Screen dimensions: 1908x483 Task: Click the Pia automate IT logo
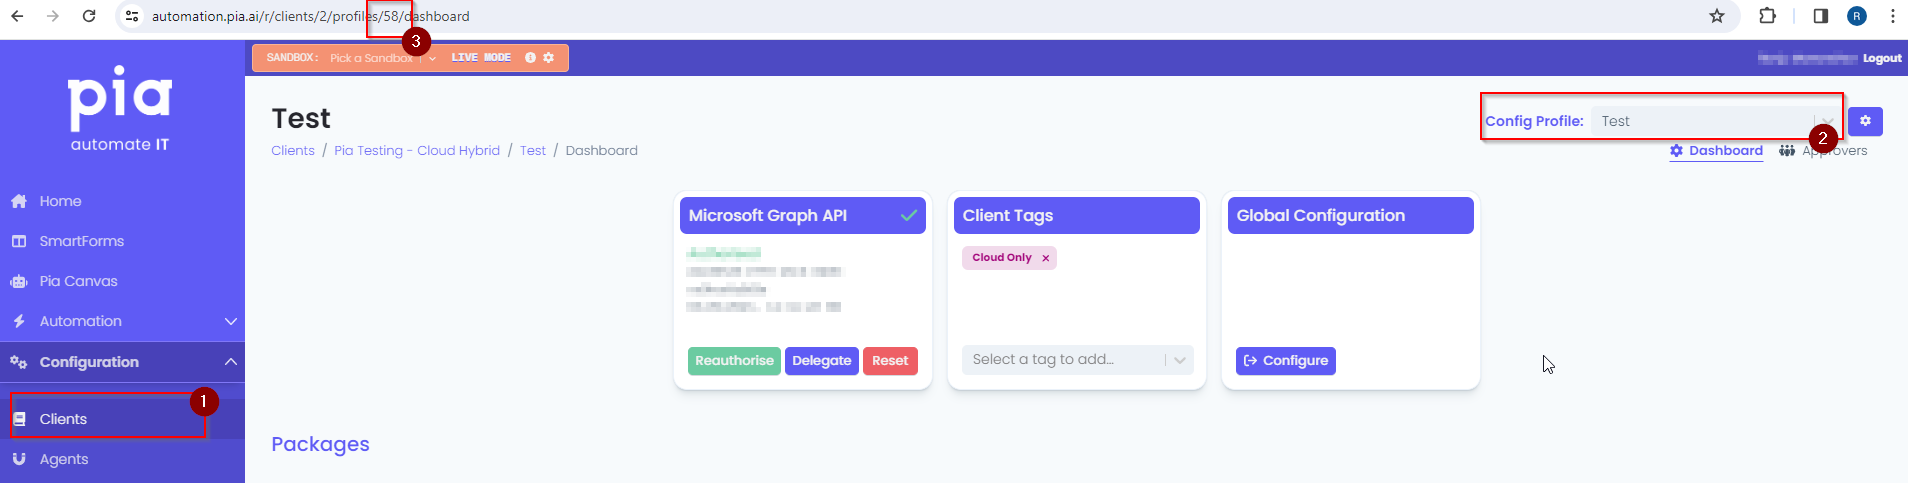coord(120,108)
